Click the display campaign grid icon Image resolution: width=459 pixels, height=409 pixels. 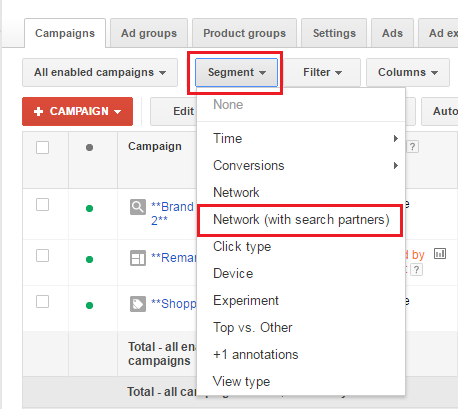(x=138, y=258)
